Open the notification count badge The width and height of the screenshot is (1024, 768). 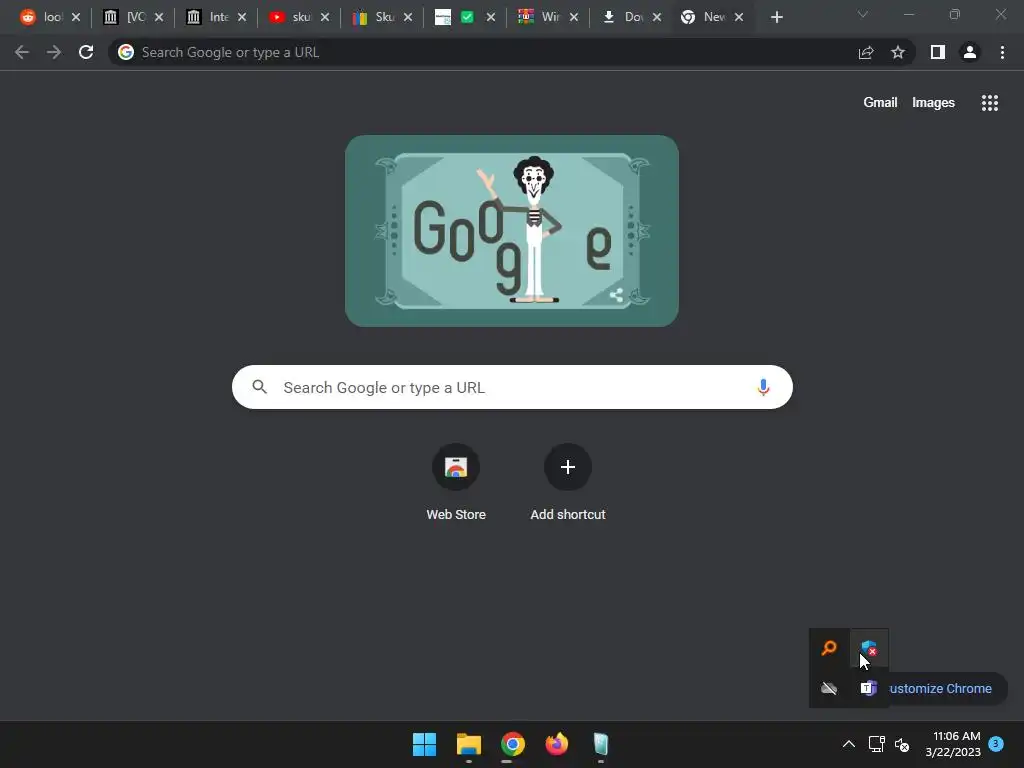[996, 744]
